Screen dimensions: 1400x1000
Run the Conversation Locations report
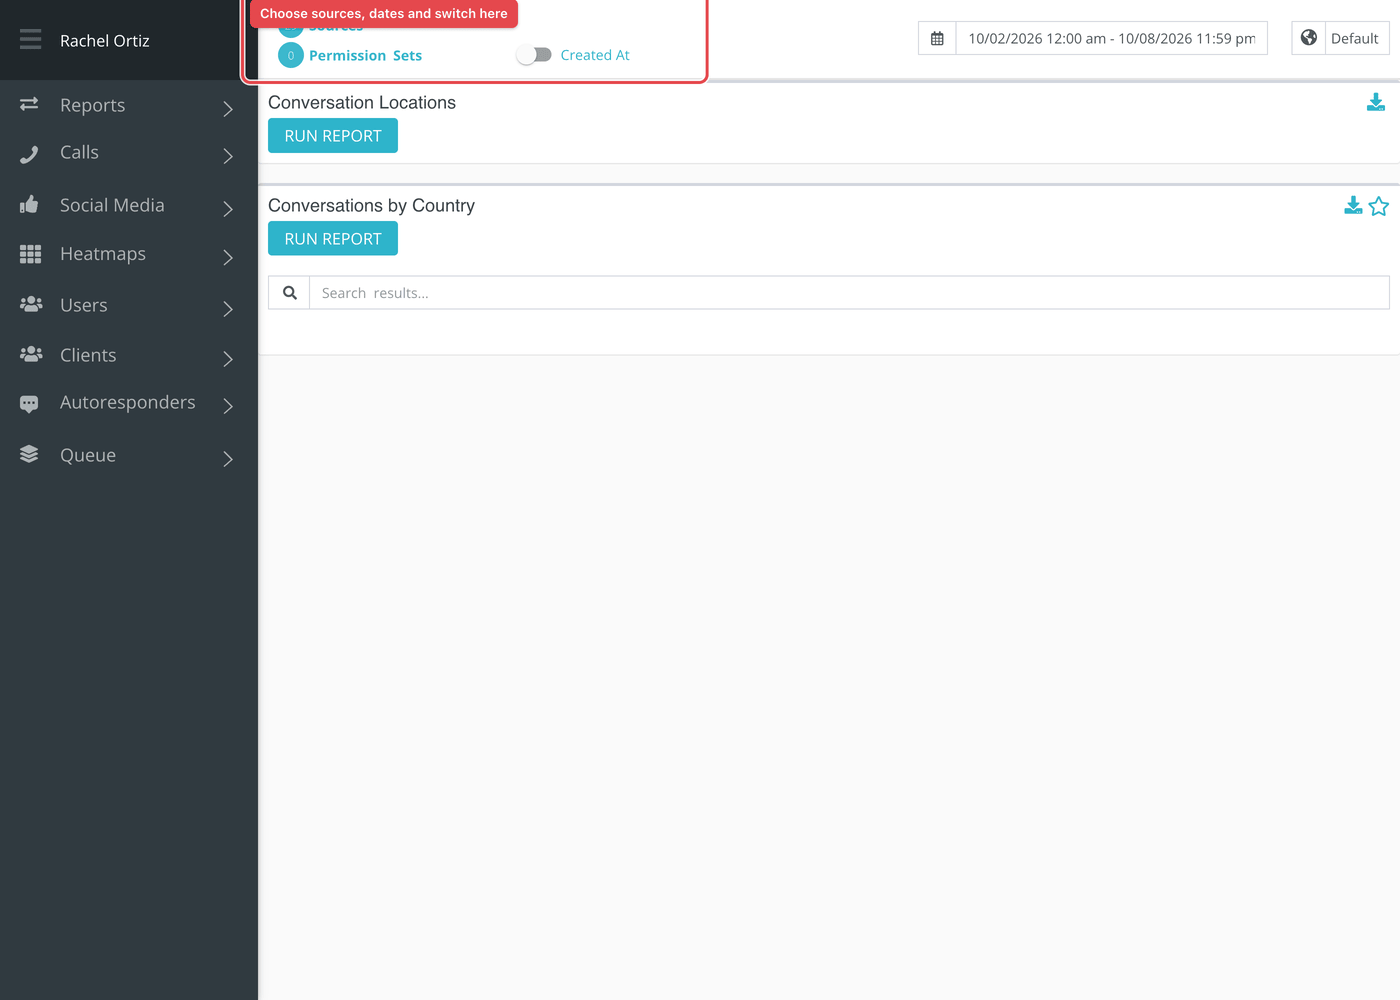pos(333,136)
